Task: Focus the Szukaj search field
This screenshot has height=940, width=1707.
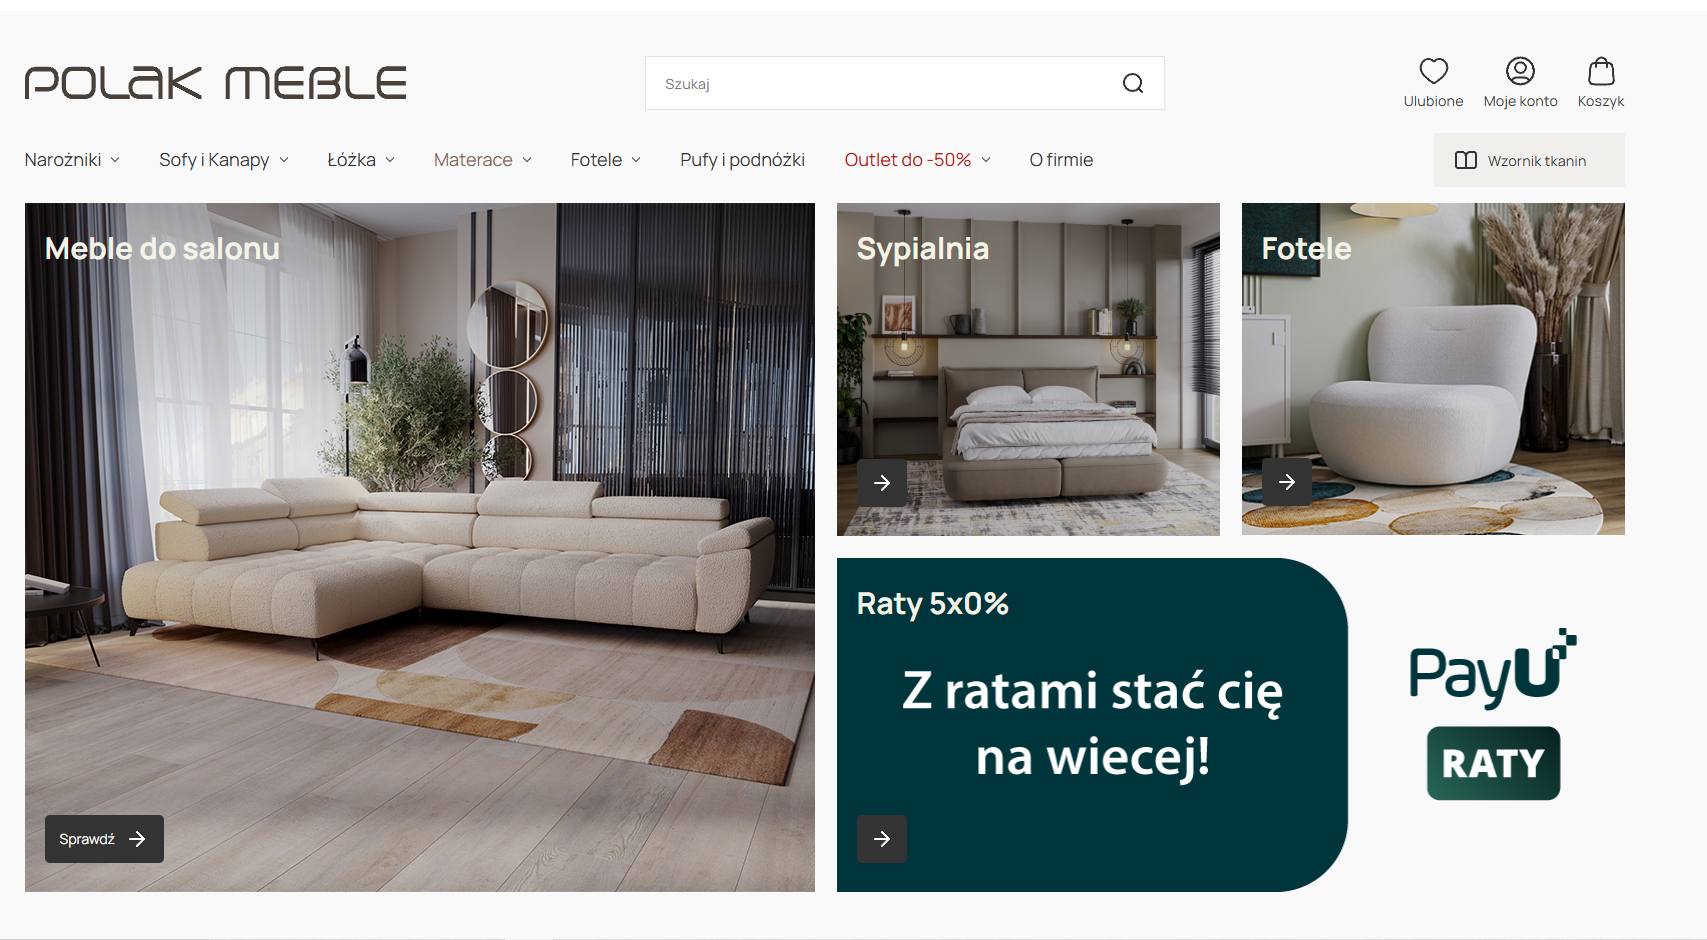Action: [x=880, y=84]
